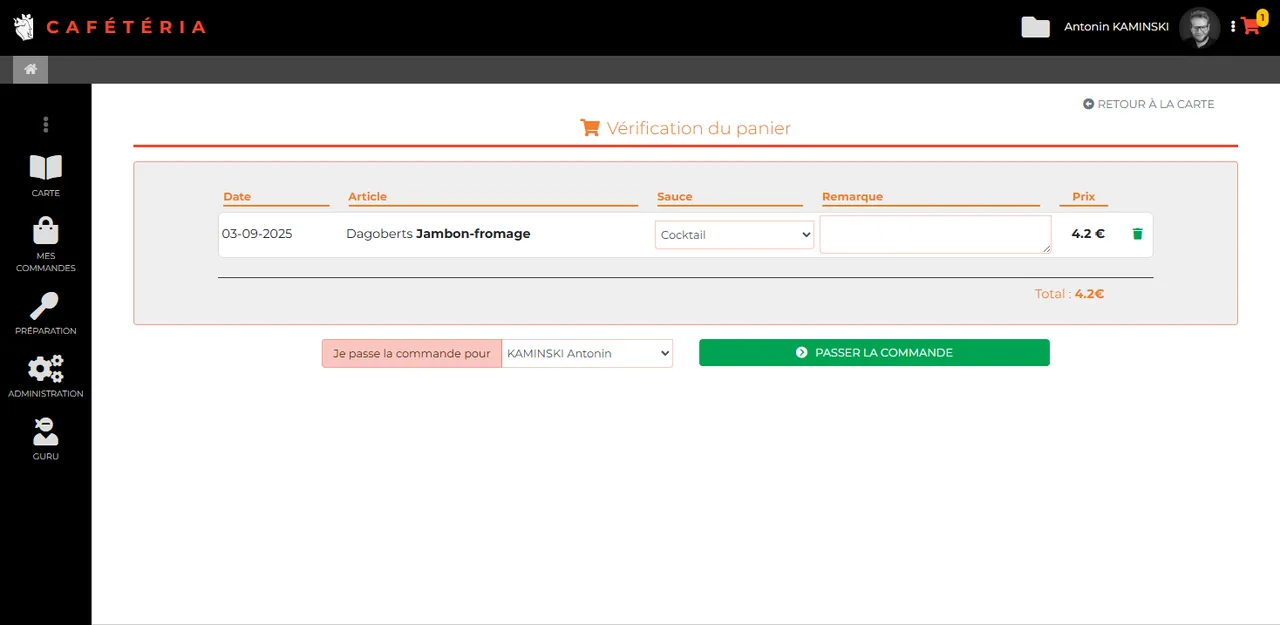1280x625 pixels.
Task: Click the Sauce column header
Action: 675,197
